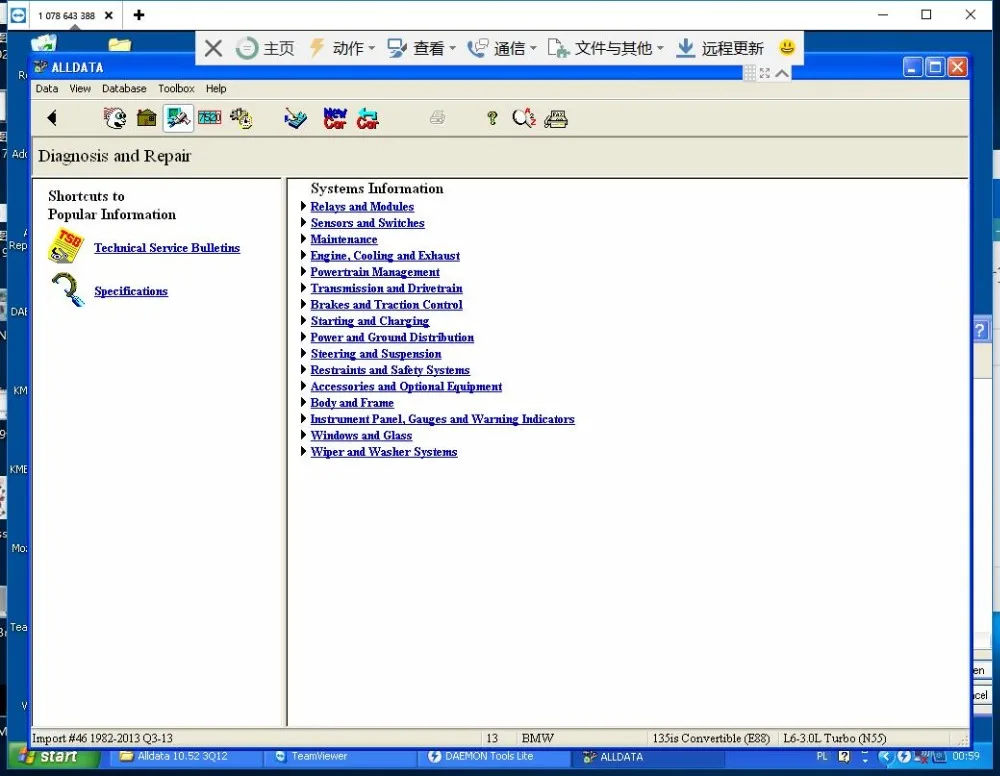1000x776 pixels.
Task: Open Accessories and Optional Equipment link
Action: coord(406,386)
